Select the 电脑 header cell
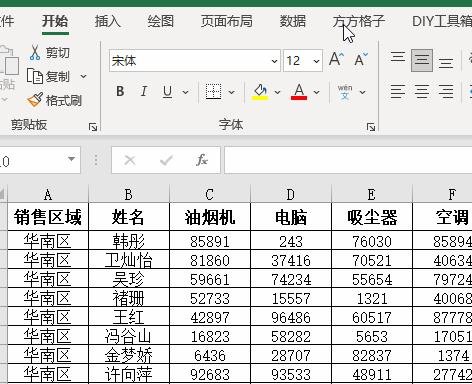This screenshot has width=472, height=384. point(291,217)
